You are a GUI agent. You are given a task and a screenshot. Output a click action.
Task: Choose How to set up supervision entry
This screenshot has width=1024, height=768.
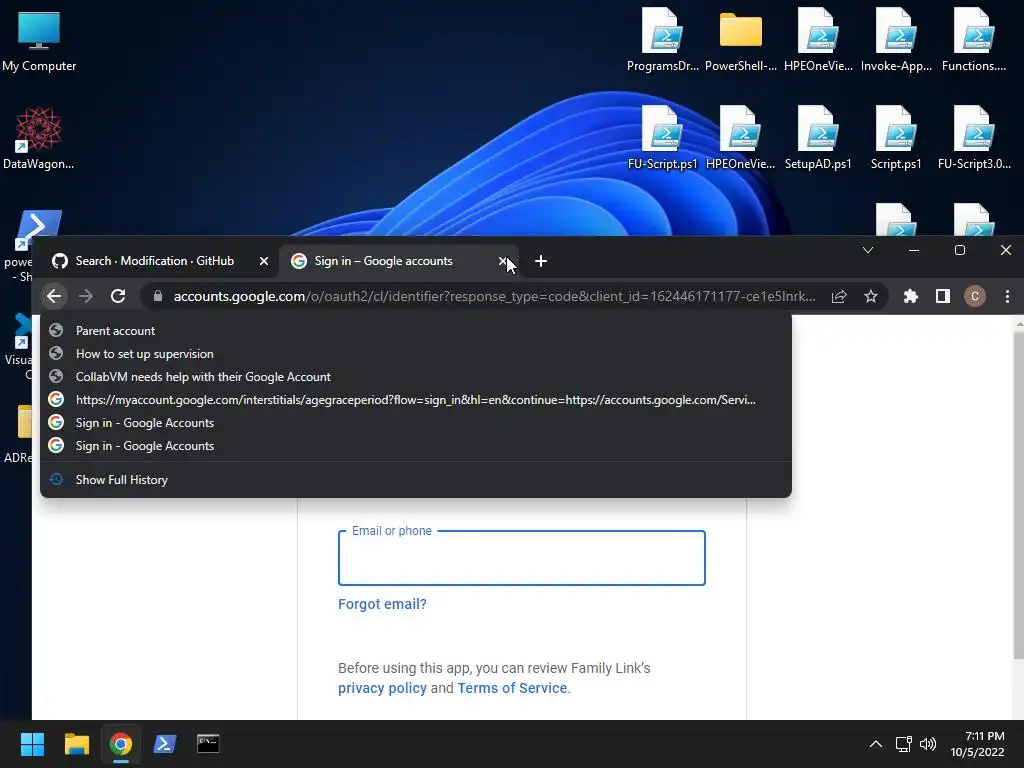pos(416,354)
